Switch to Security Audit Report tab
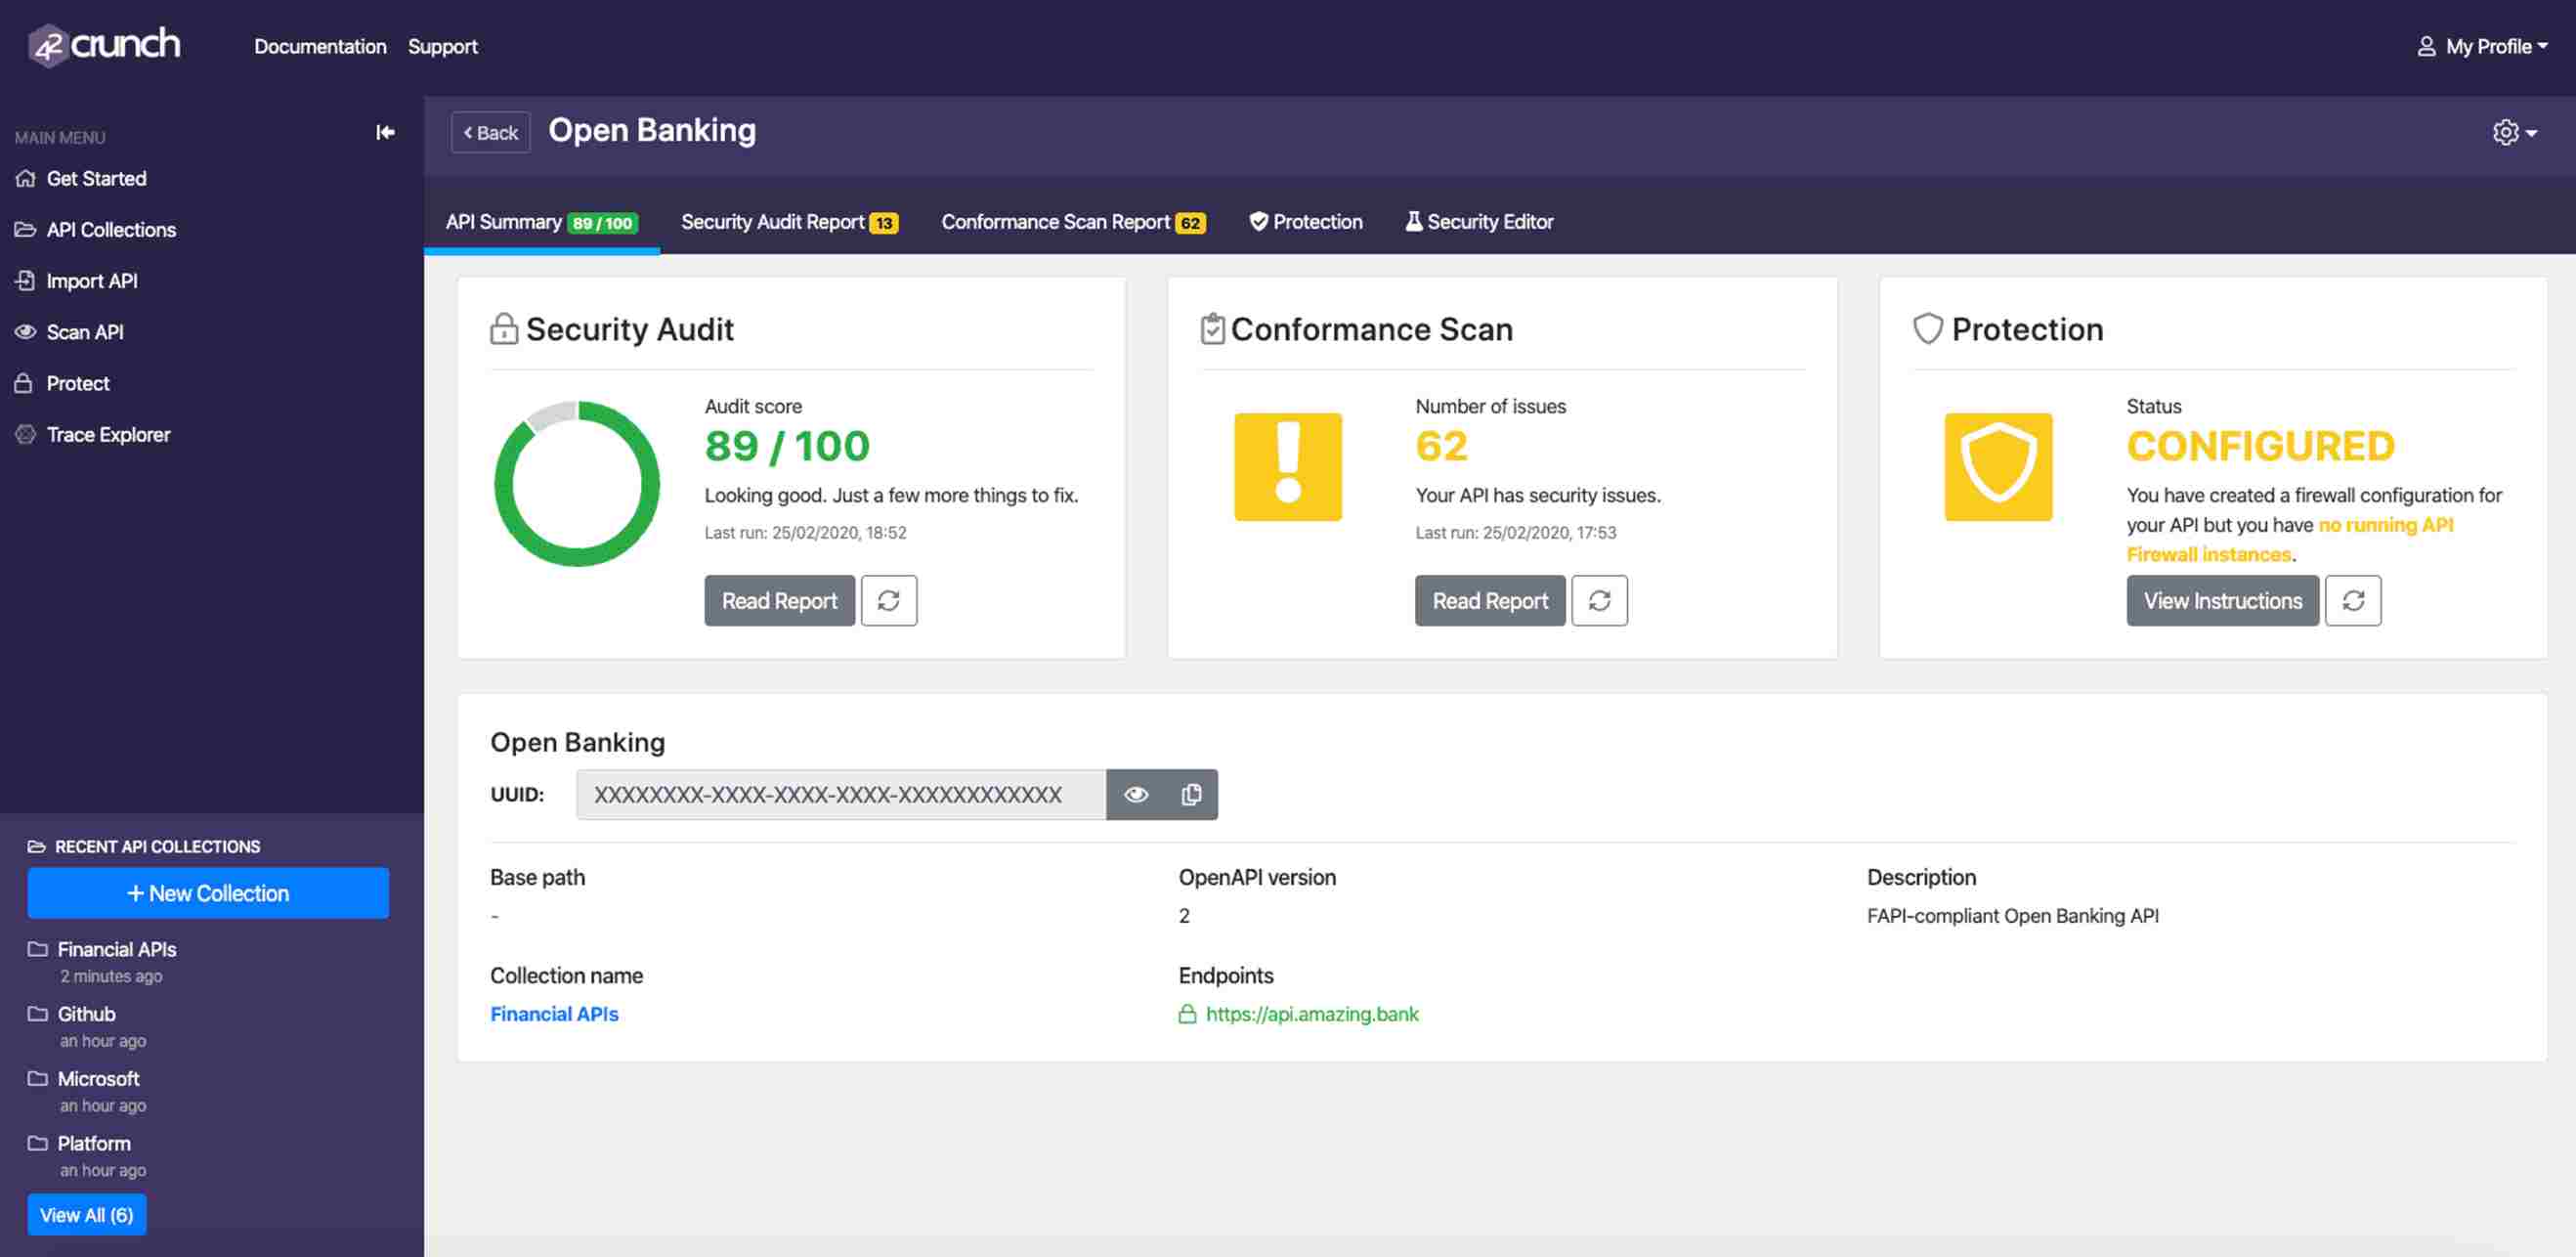Image resolution: width=2576 pixels, height=1257 pixels. 788,222
